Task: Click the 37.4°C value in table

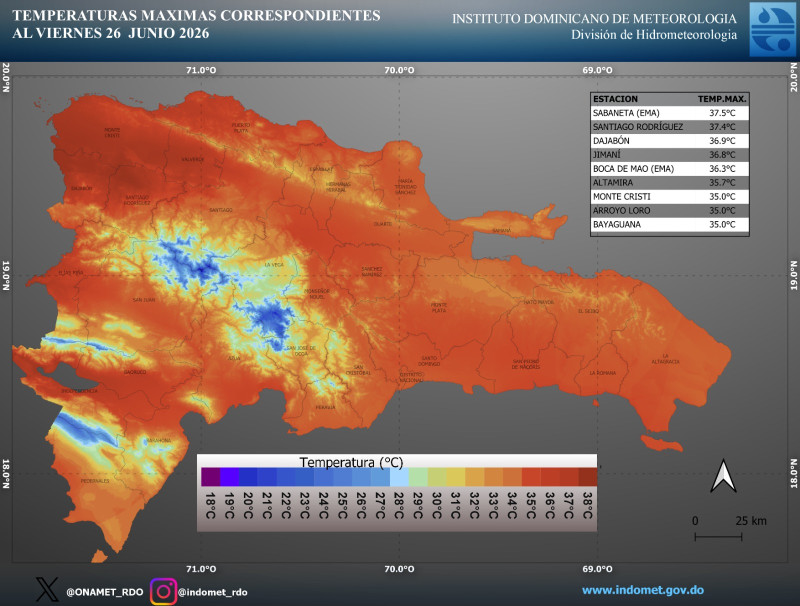Action: pos(722,127)
